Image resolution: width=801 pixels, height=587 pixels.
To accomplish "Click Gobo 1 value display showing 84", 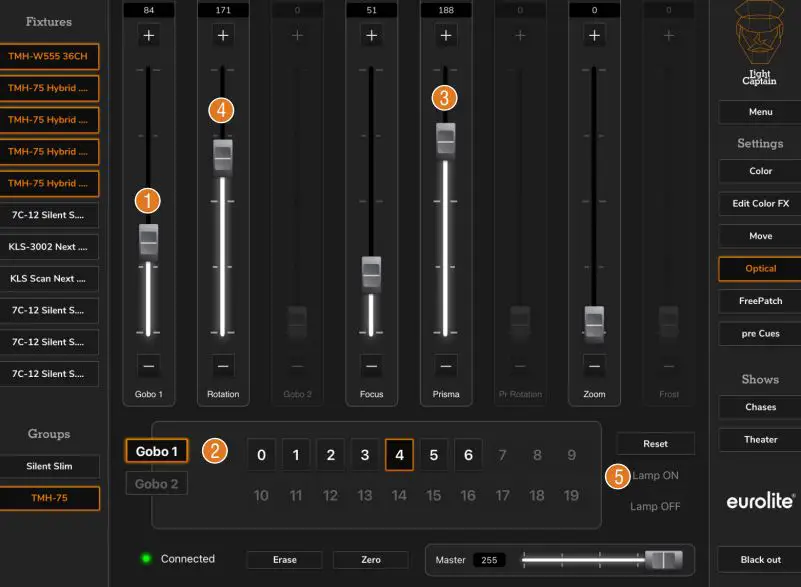I will (149, 10).
